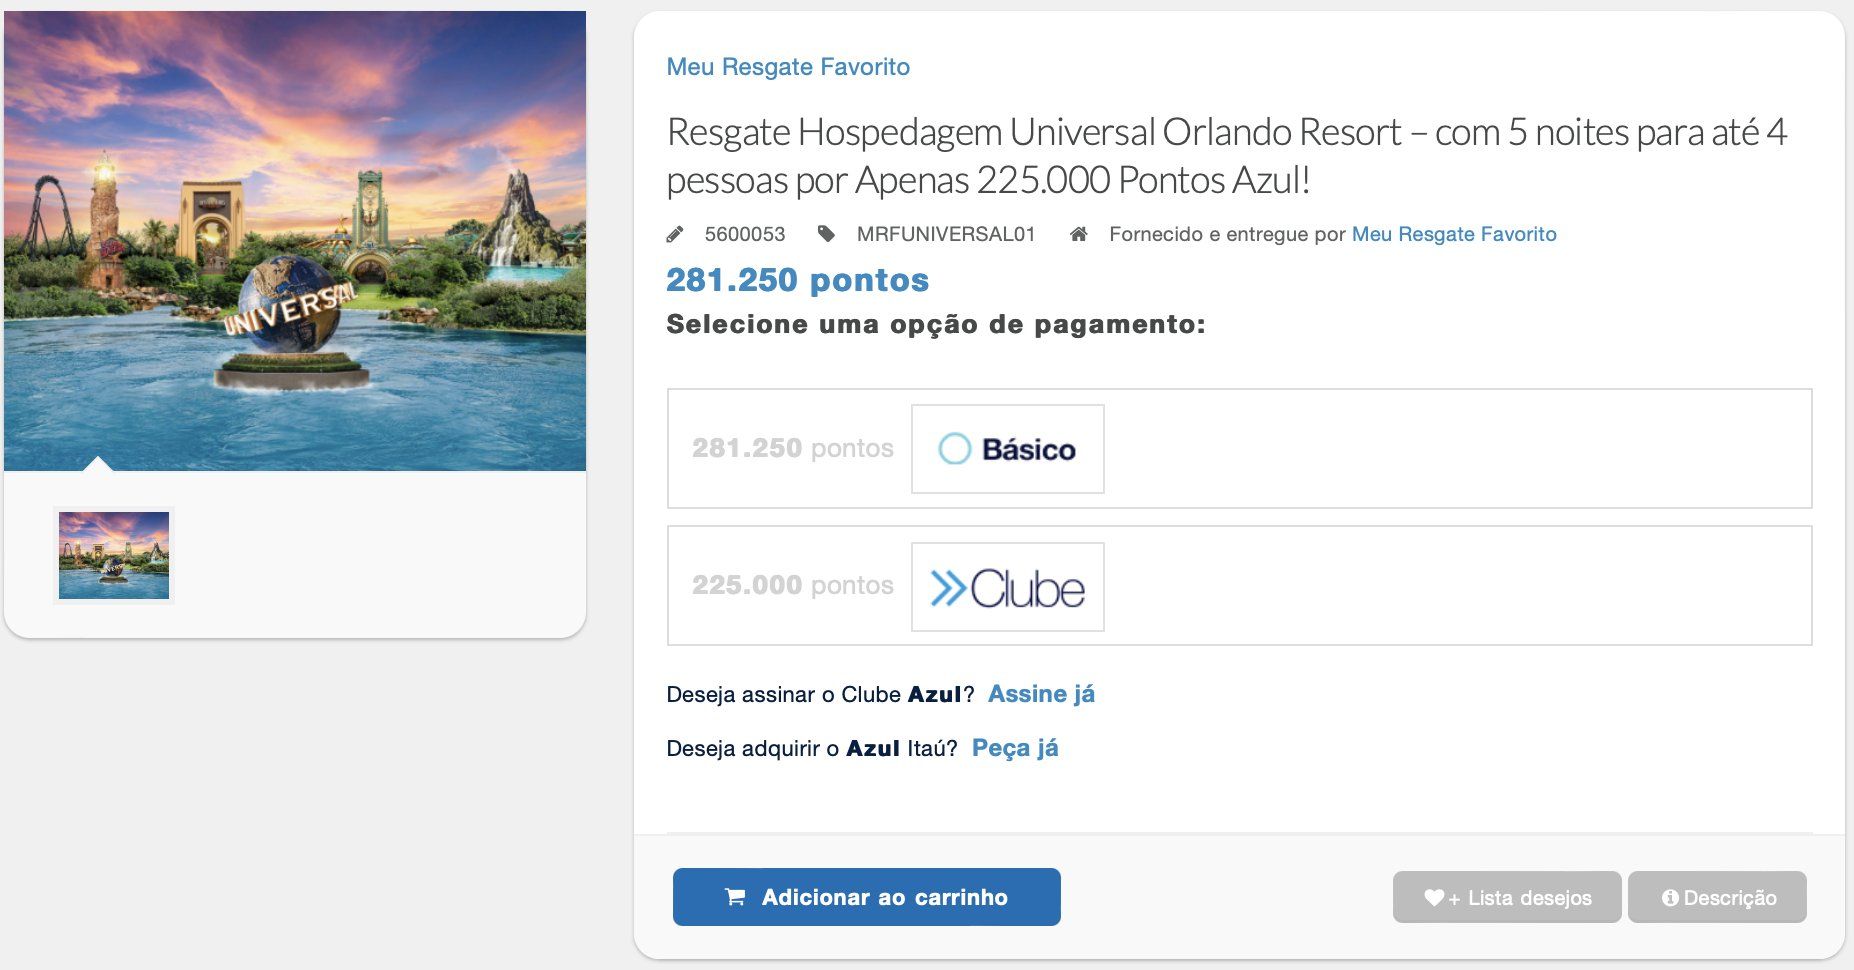Viewport: 1854px width, 970px height.
Task: Click the shopping cart icon
Action: coord(735,898)
